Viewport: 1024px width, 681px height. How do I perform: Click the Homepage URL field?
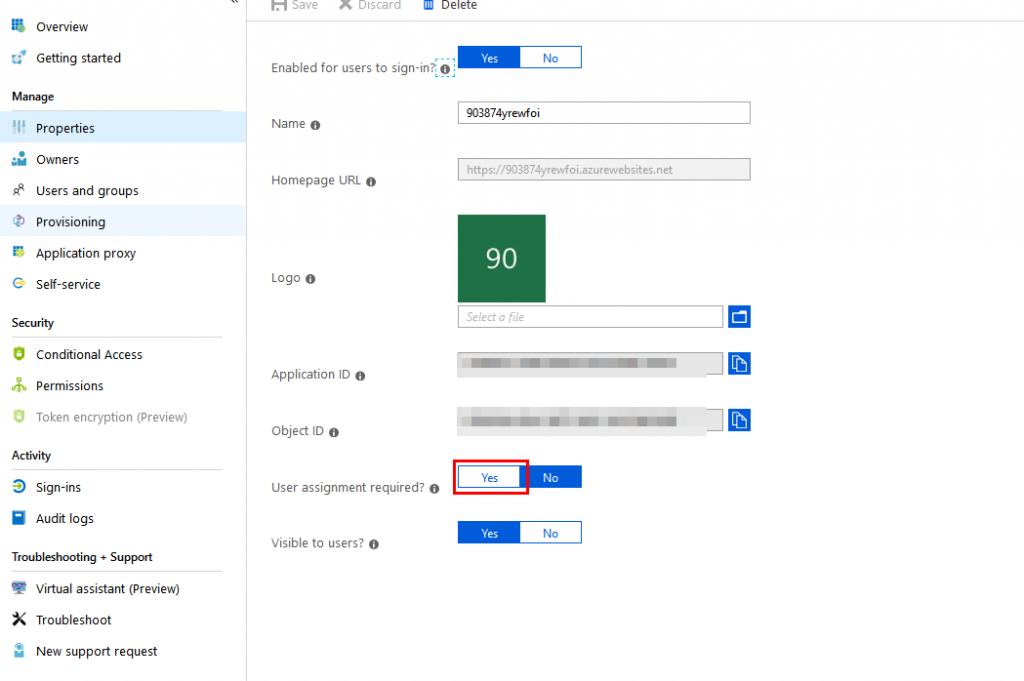click(x=604, y=170)
